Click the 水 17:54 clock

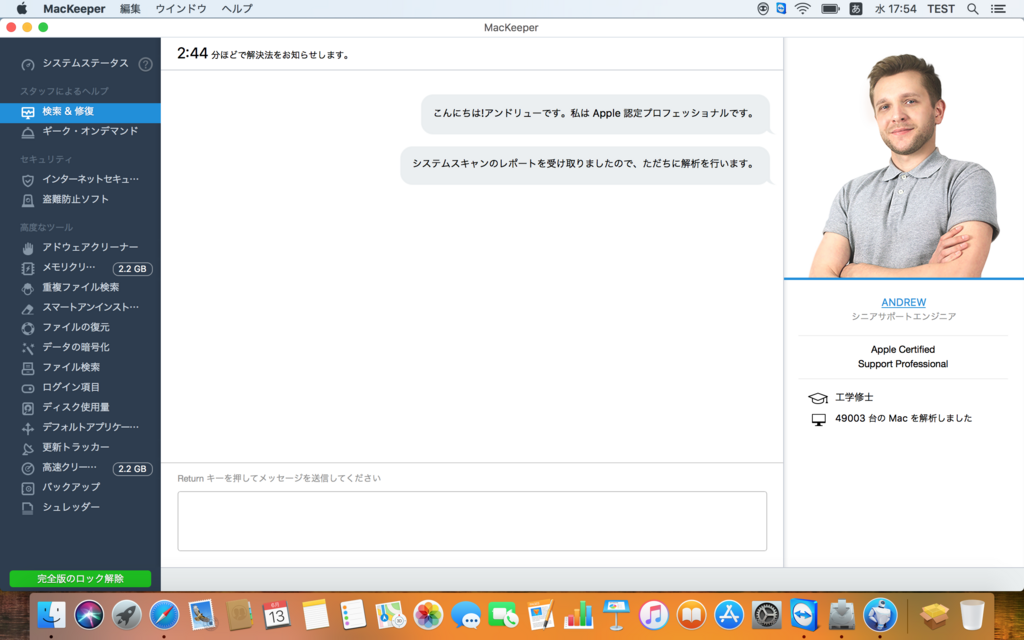895,9
